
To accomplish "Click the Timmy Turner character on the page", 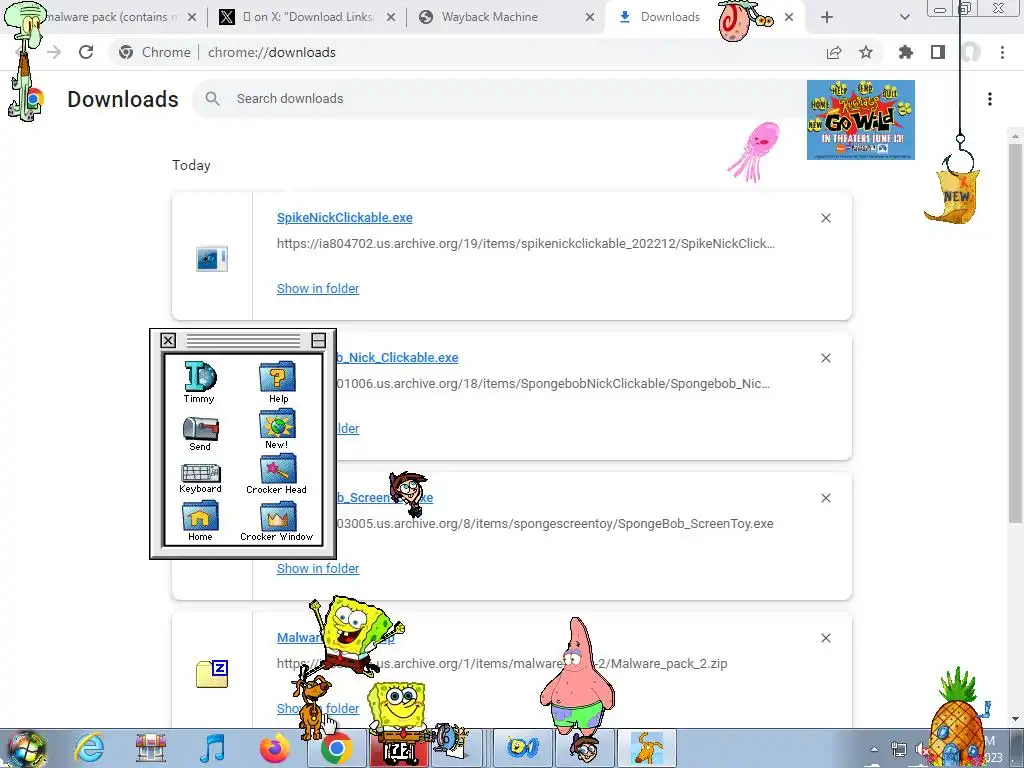I will [x=409, y=493].
